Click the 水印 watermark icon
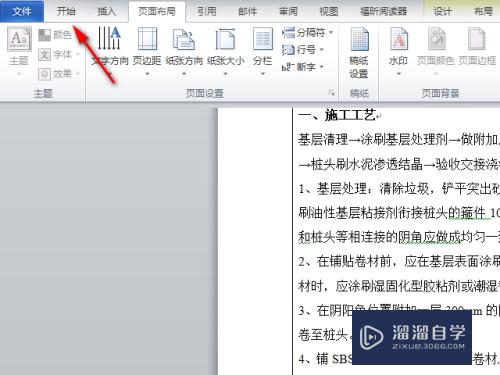This screenshot has width=500, height=375. click(399, 39)
